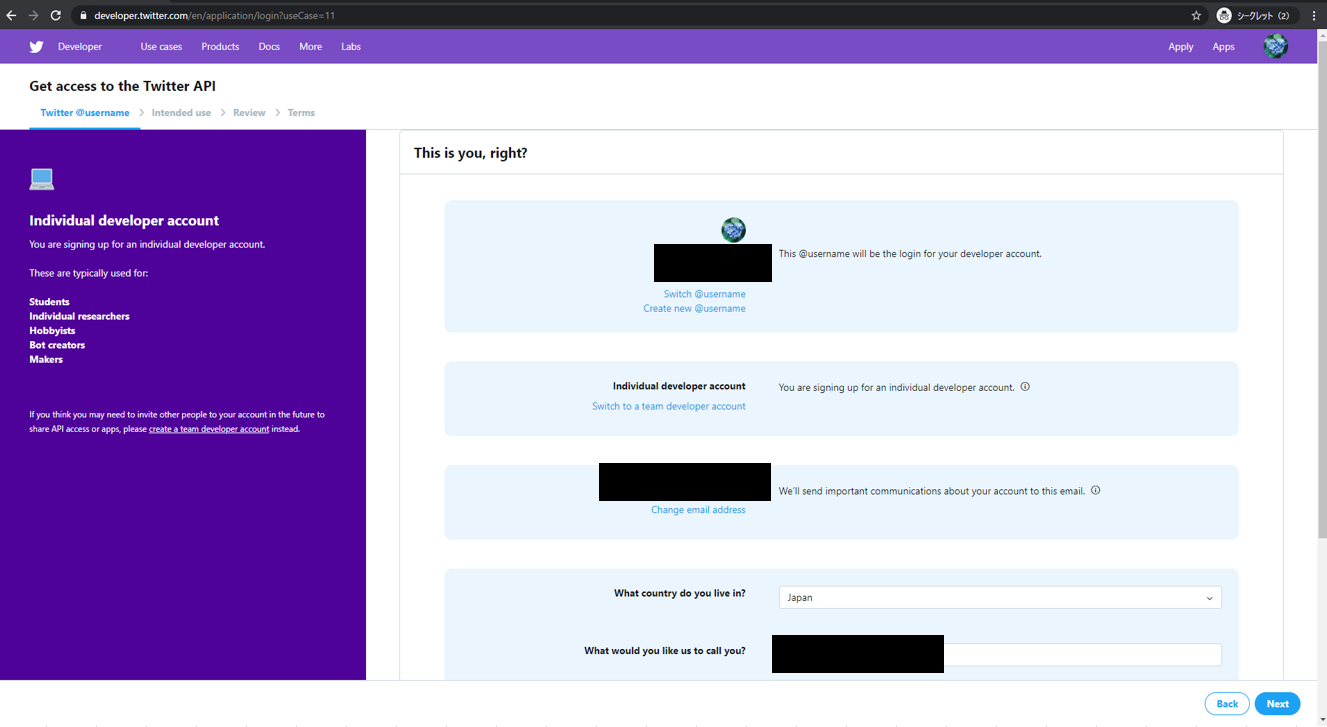
Task: Bookmark this page with star icon
Action: (1196, 15)
